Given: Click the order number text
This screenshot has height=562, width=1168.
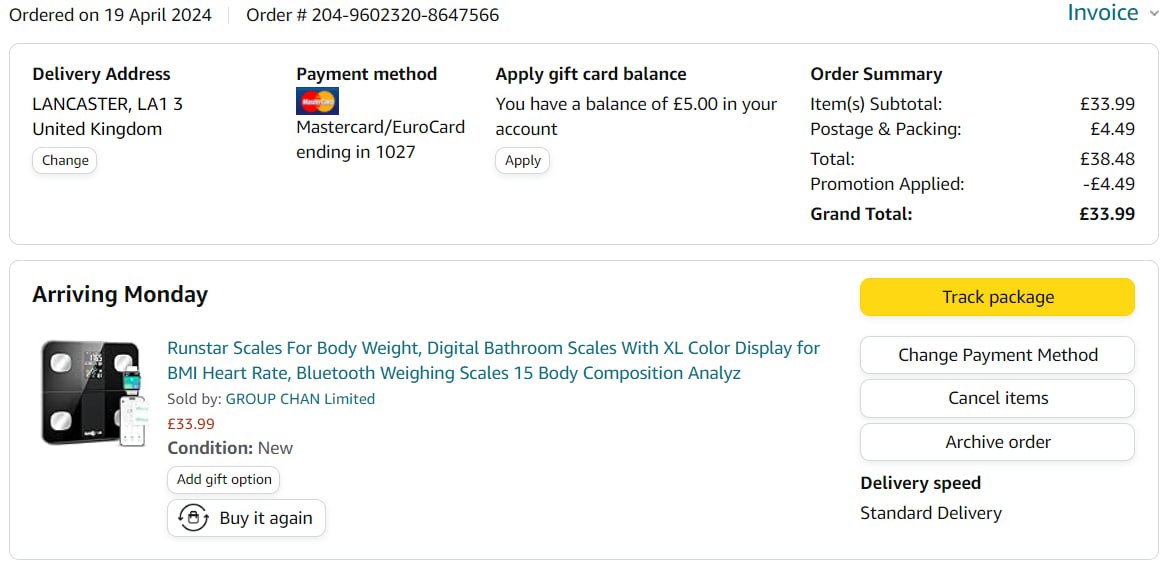Looking at the screenshot, I should click(373, 15).
